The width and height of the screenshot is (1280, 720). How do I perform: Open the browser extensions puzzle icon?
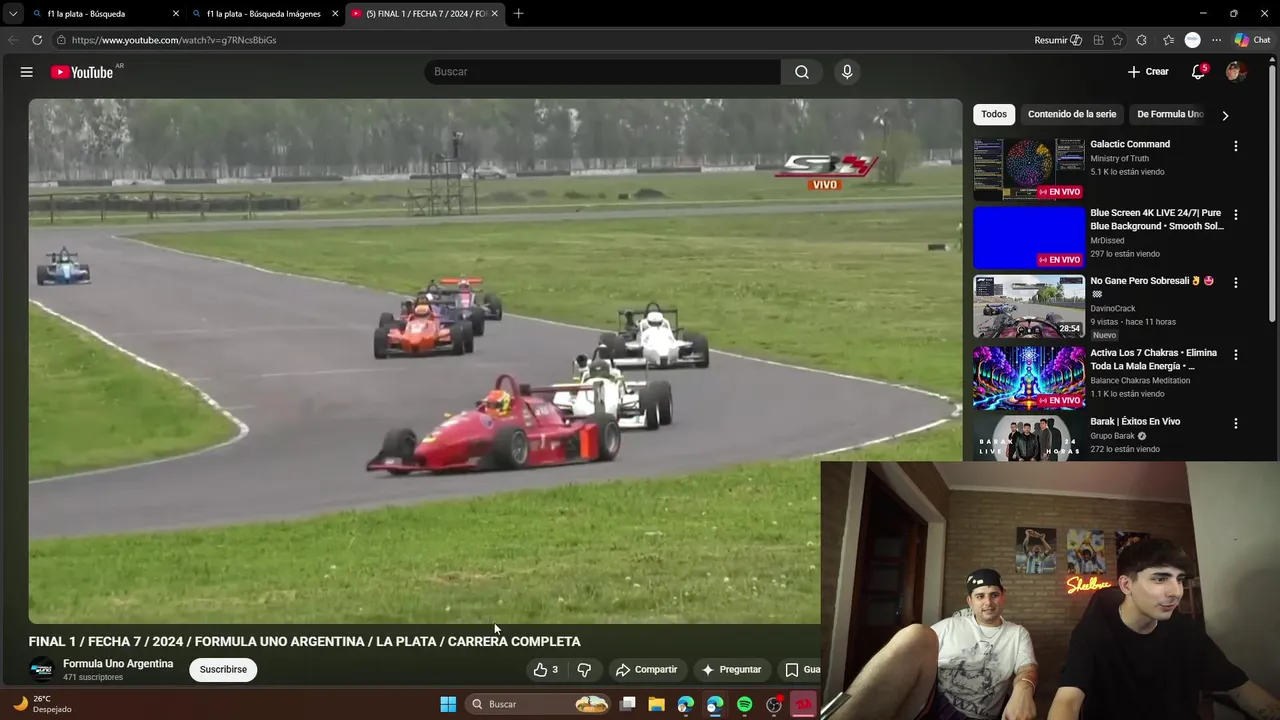(x=1142, y=40)
